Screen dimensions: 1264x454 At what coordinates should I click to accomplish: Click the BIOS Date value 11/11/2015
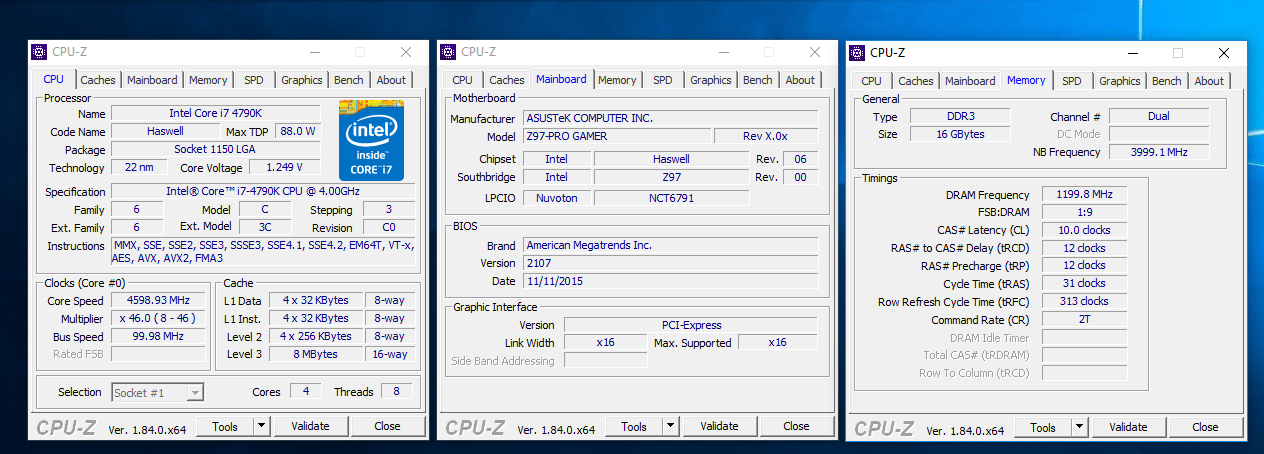670,281
